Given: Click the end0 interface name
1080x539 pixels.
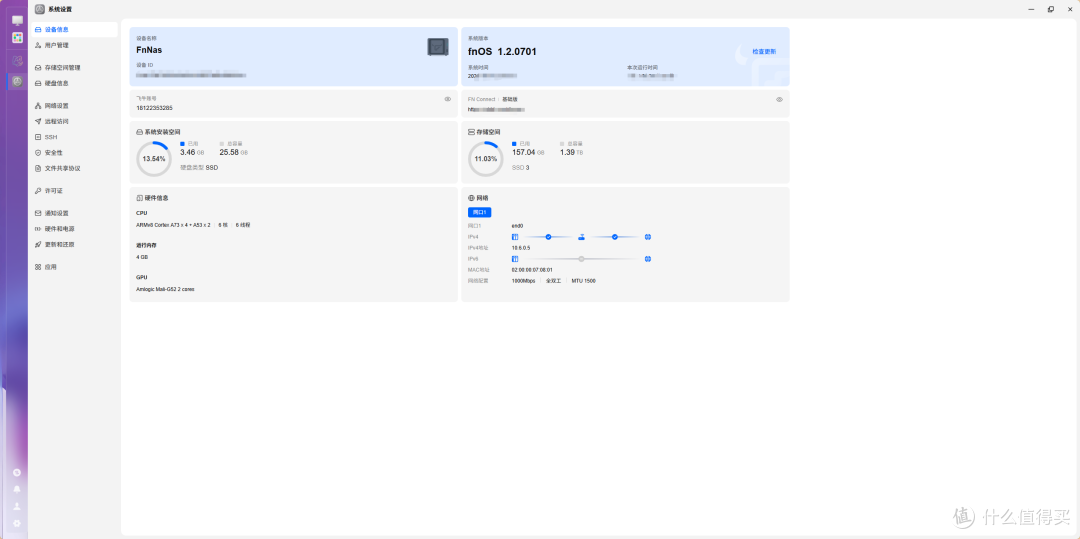Looking at the screenshot, I should coord(517,225).
